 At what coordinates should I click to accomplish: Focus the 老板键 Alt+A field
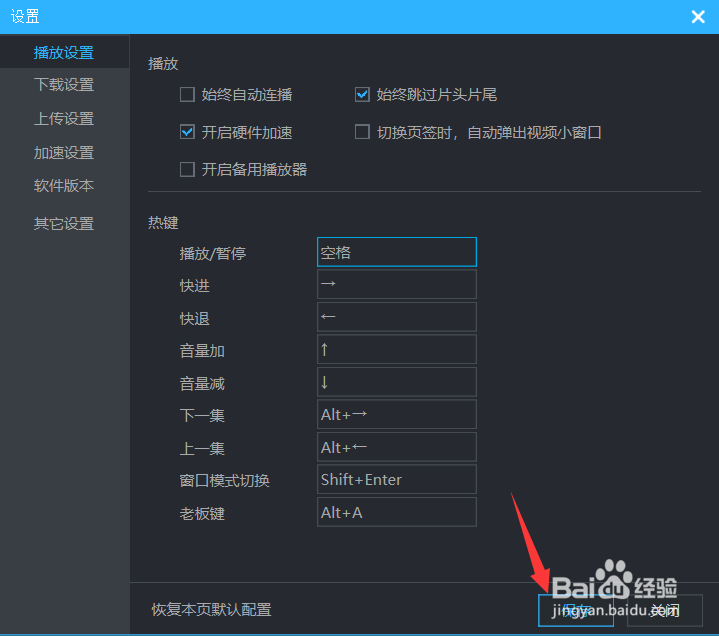(397, 512)
